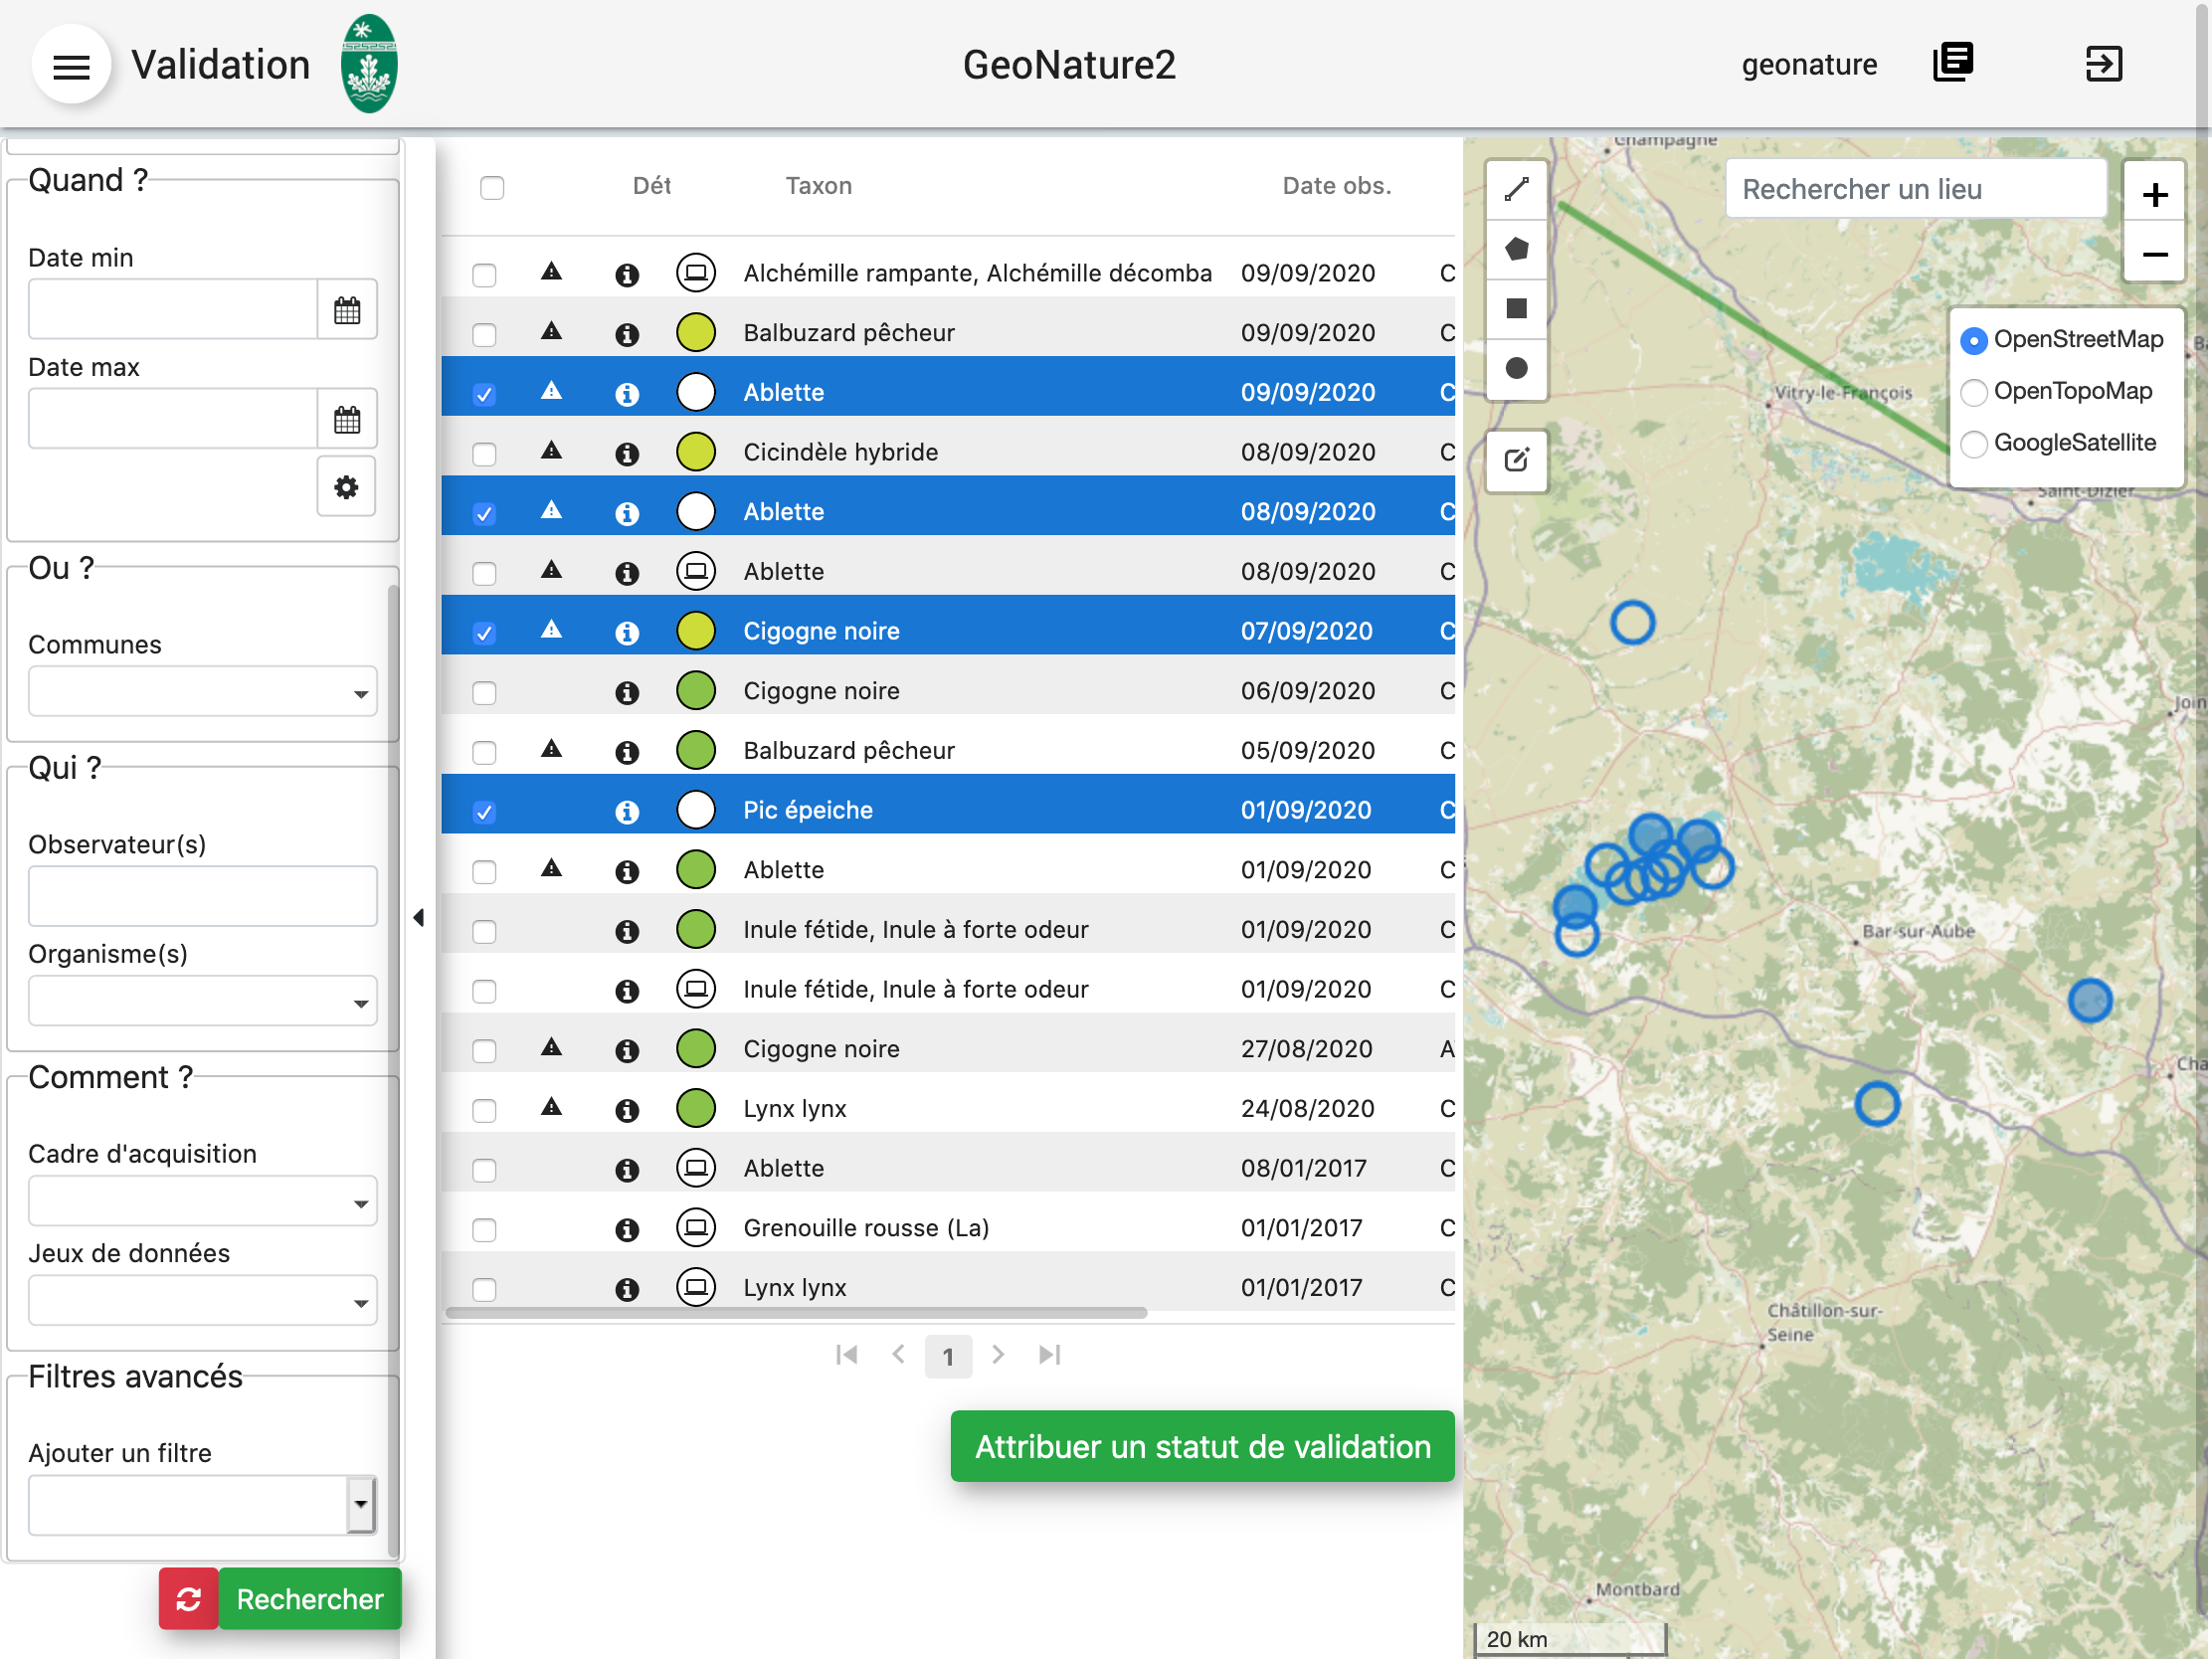Open the Date min calendar picker
Viewport: 2212px width, 1659px height.
[347, 310]
